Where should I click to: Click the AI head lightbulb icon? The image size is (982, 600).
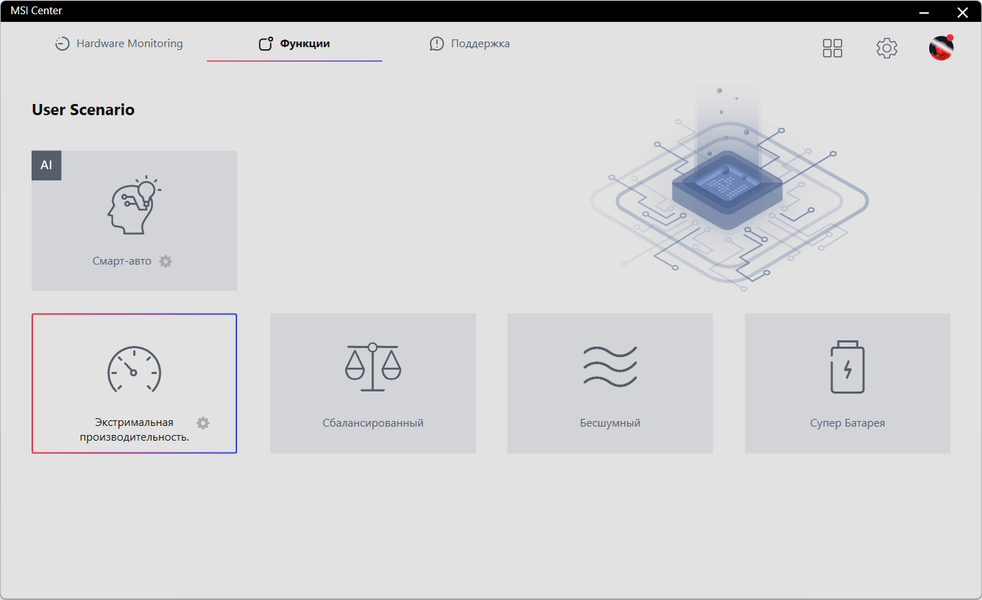click(133, 205)
